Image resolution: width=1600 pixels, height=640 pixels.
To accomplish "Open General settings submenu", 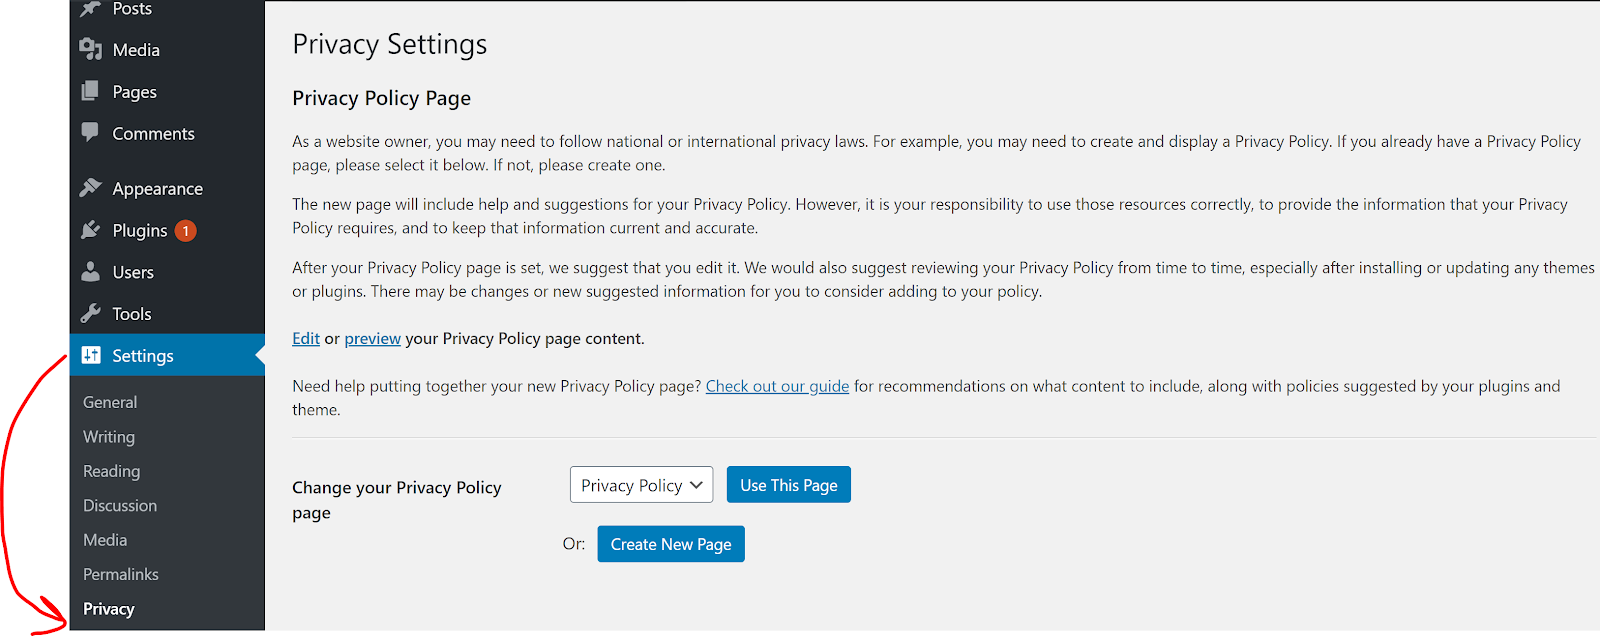I will [x=110, y=402].
